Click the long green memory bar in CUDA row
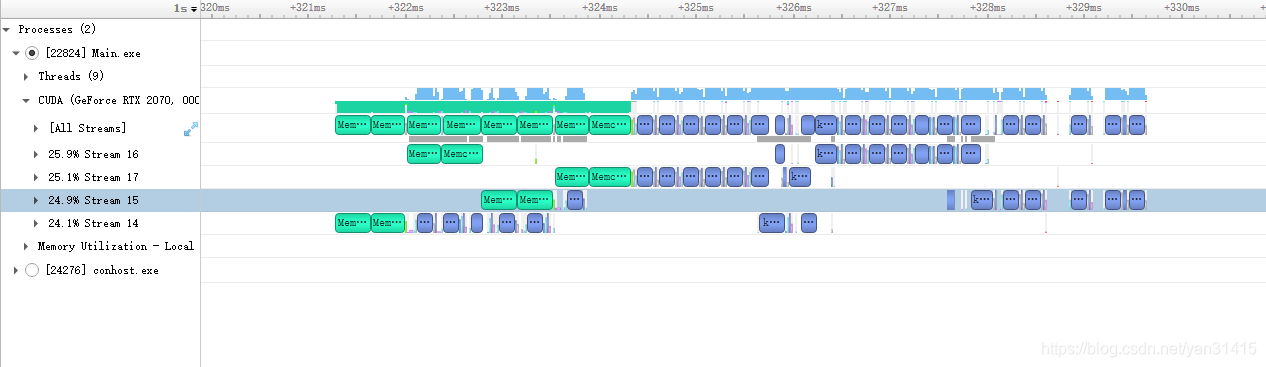 pos(483,107)
